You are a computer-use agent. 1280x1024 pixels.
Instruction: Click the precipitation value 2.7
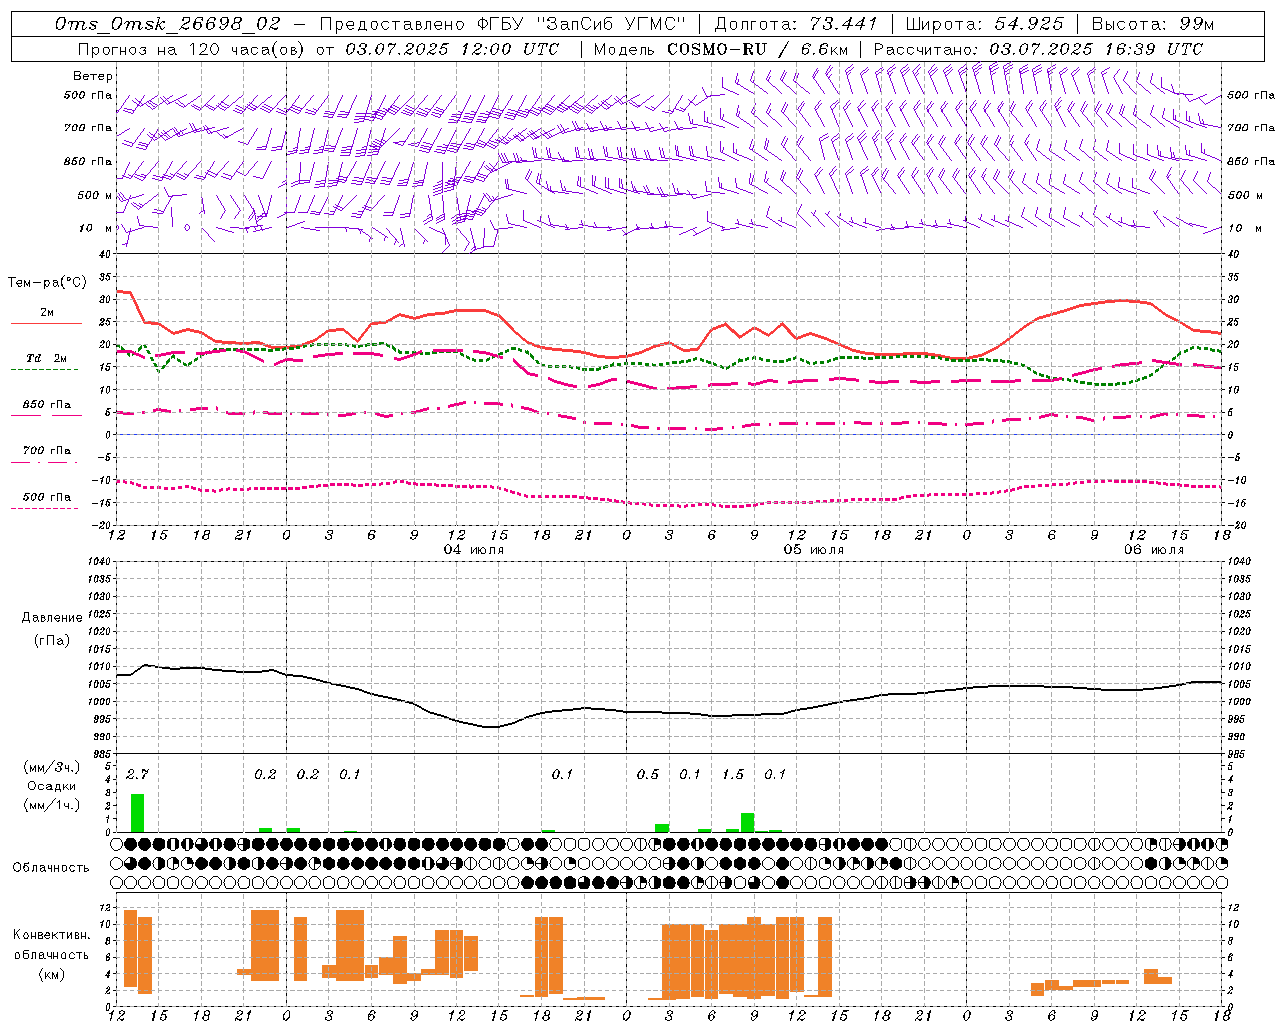coord(138,774)
